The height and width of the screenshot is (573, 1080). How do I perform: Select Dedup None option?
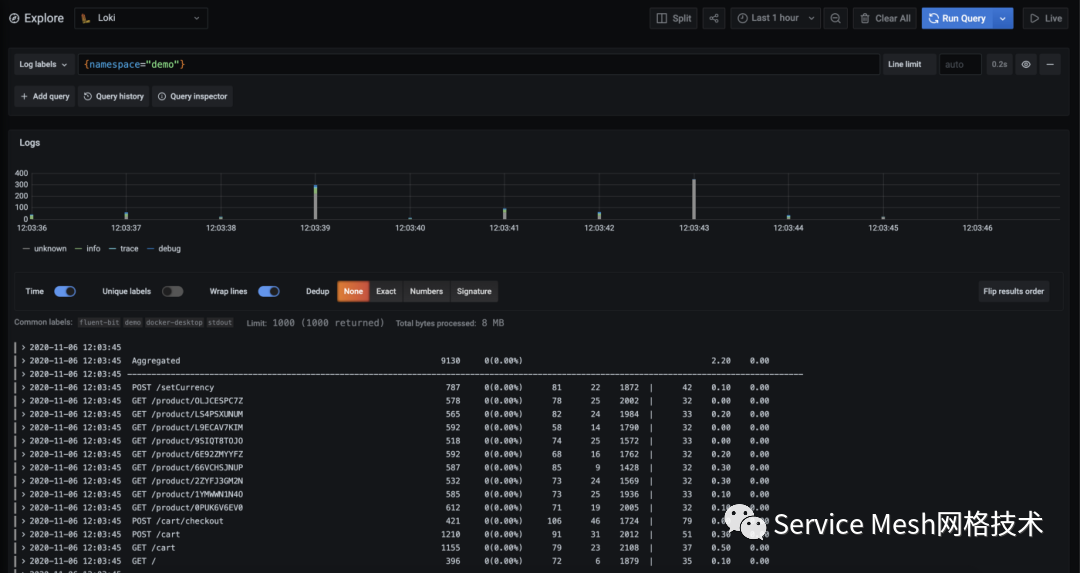[x=353, y=291]
